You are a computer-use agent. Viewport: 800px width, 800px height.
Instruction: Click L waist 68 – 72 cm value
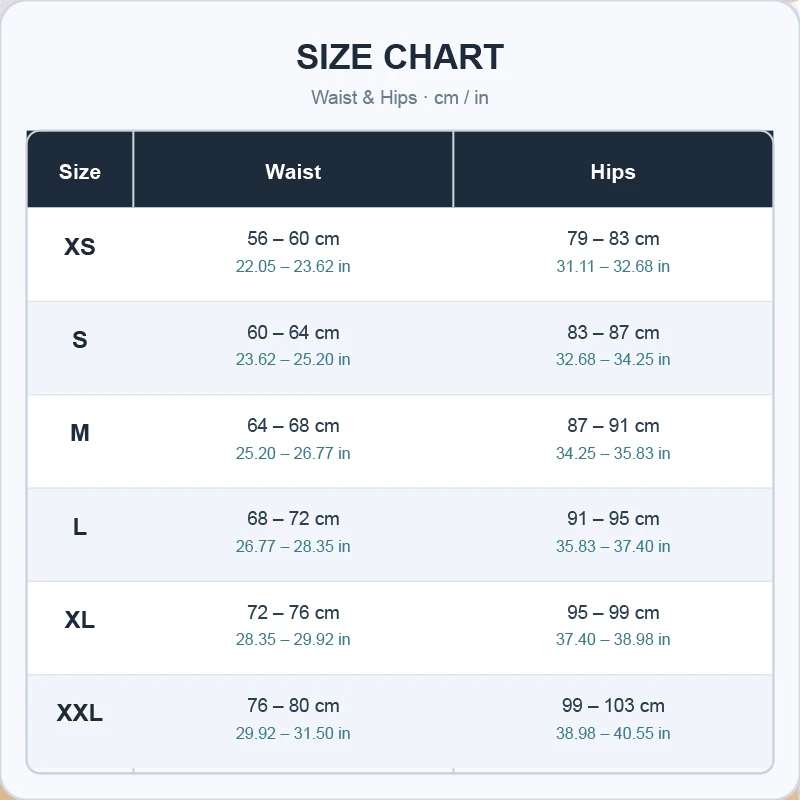click(x=293, y=519)
